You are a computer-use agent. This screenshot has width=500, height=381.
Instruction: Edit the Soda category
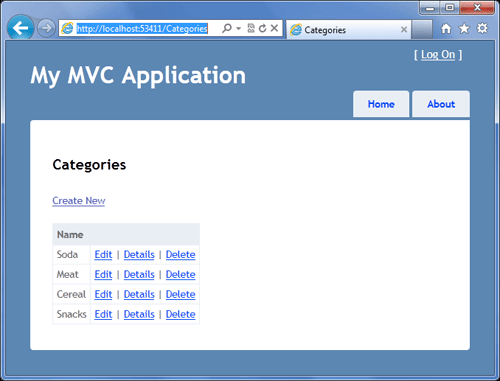tap(103, 255)
